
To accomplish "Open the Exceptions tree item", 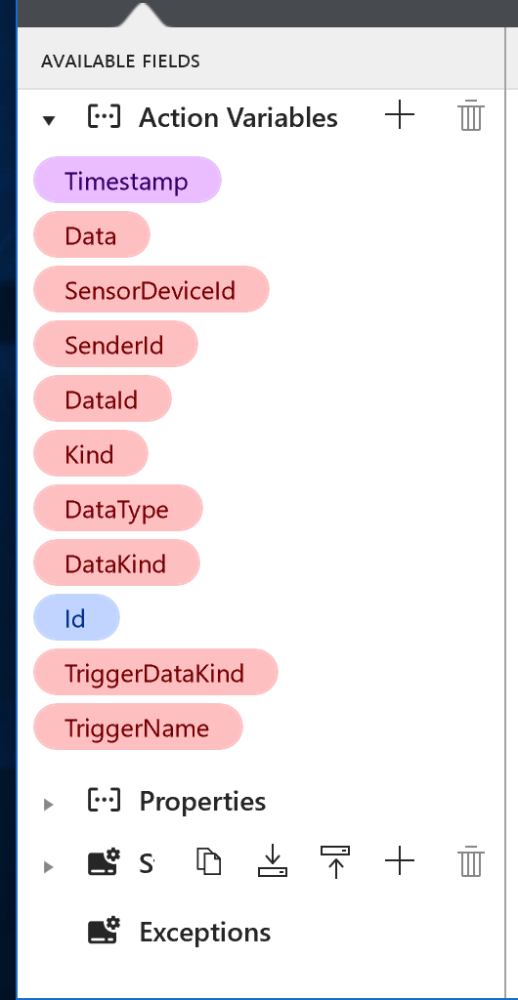I will [205, 932].
